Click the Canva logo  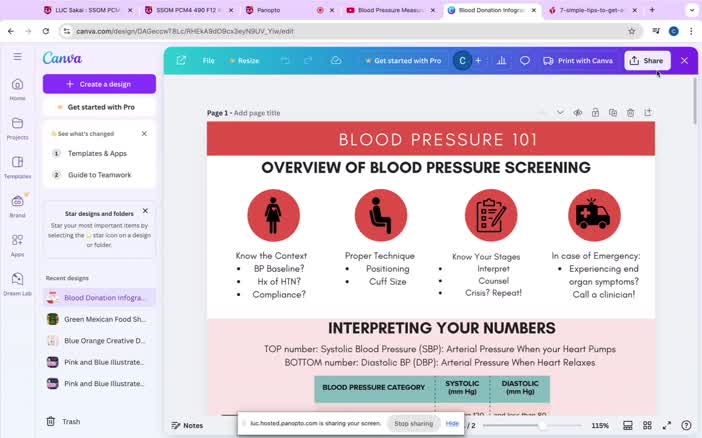click(x=62, y=58)
